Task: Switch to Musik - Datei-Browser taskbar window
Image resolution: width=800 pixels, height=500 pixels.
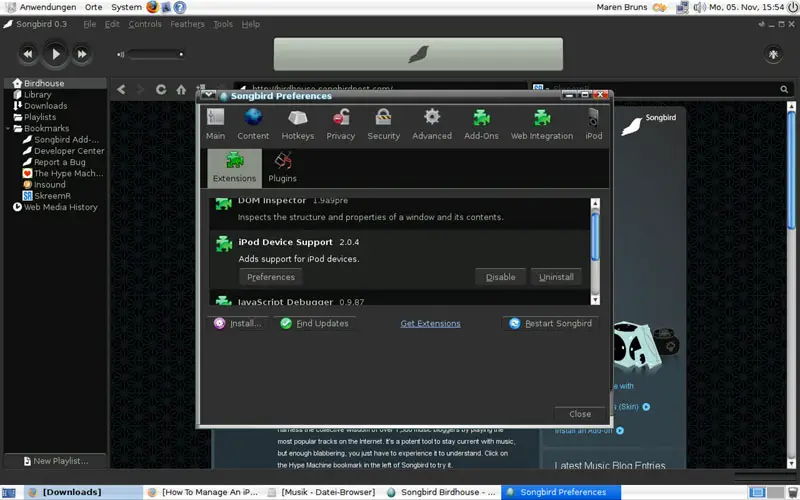Action: click(322, 492)
